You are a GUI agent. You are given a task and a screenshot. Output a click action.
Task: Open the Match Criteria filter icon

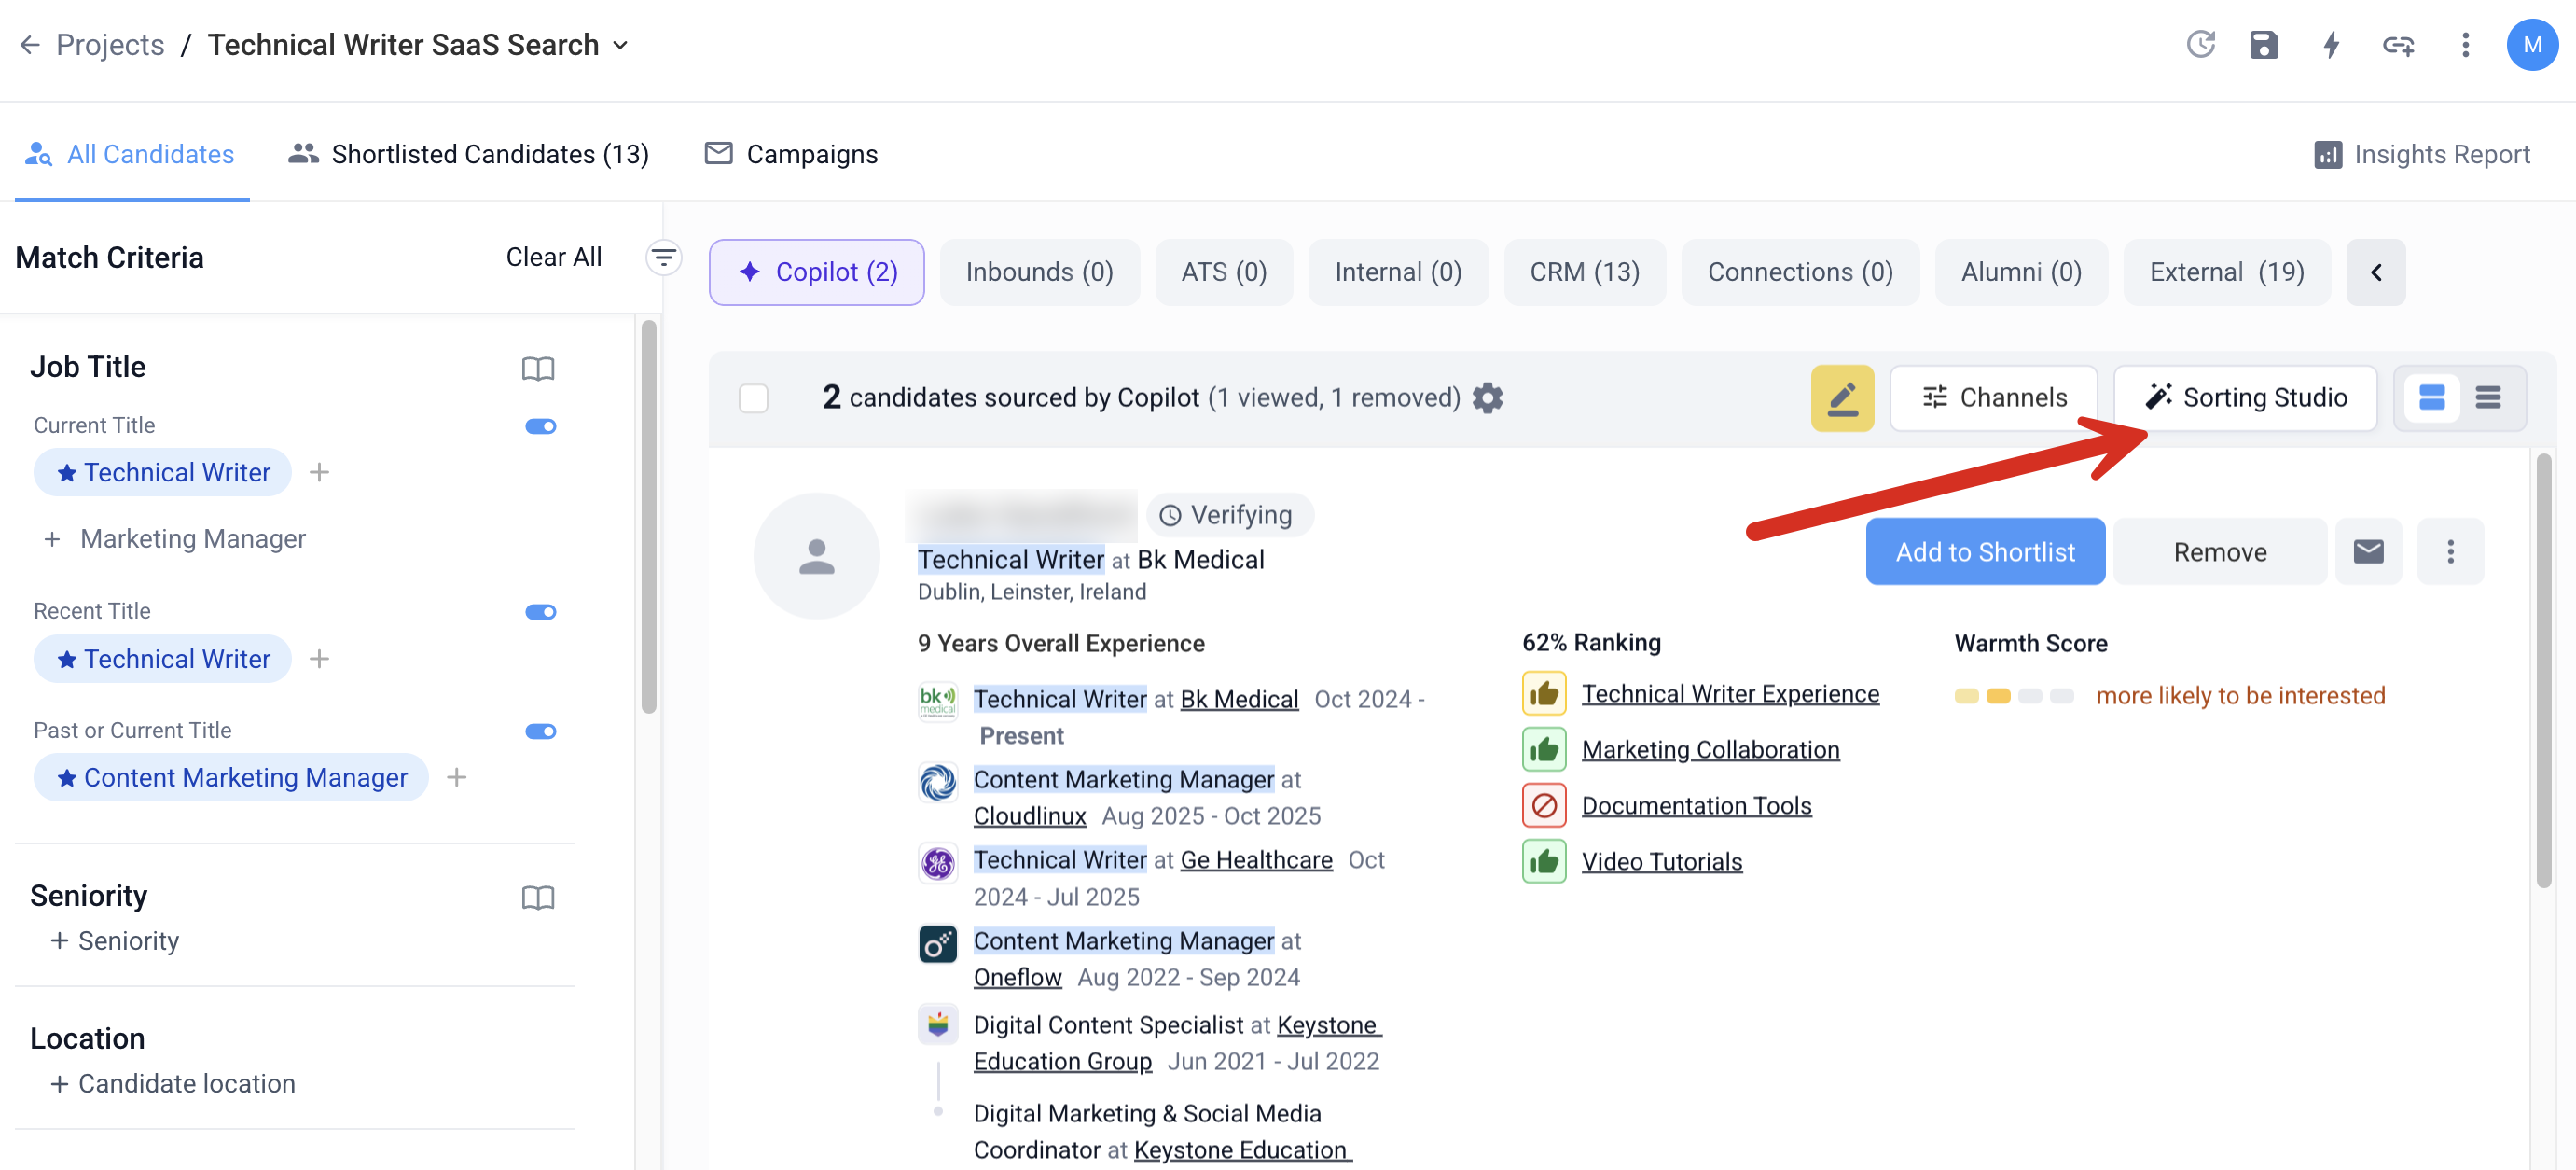664,257
